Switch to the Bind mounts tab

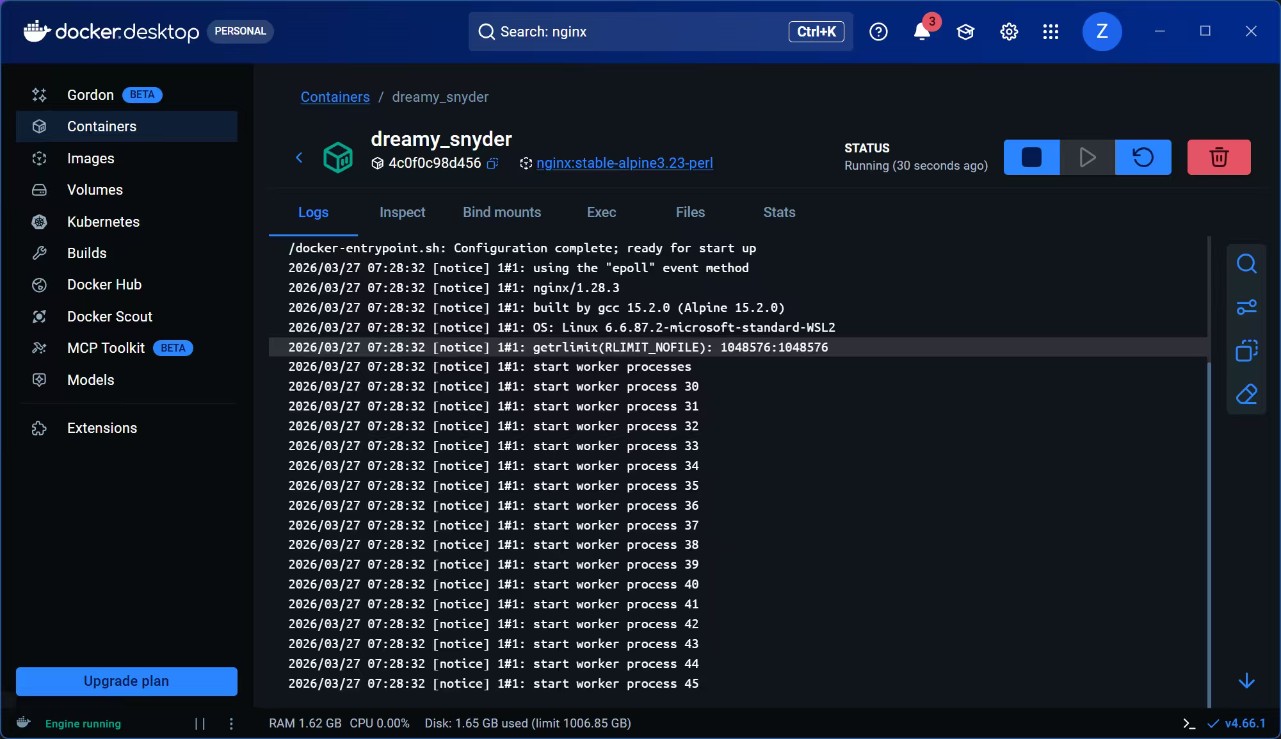click(x=502, y=213)
